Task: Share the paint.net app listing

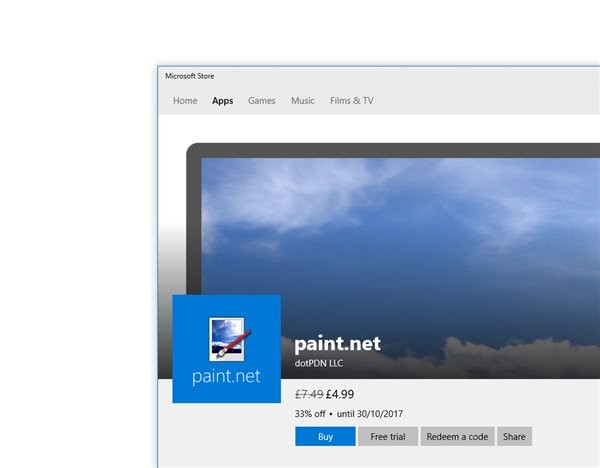Action: pyautogui.click(x=514, y=436)
